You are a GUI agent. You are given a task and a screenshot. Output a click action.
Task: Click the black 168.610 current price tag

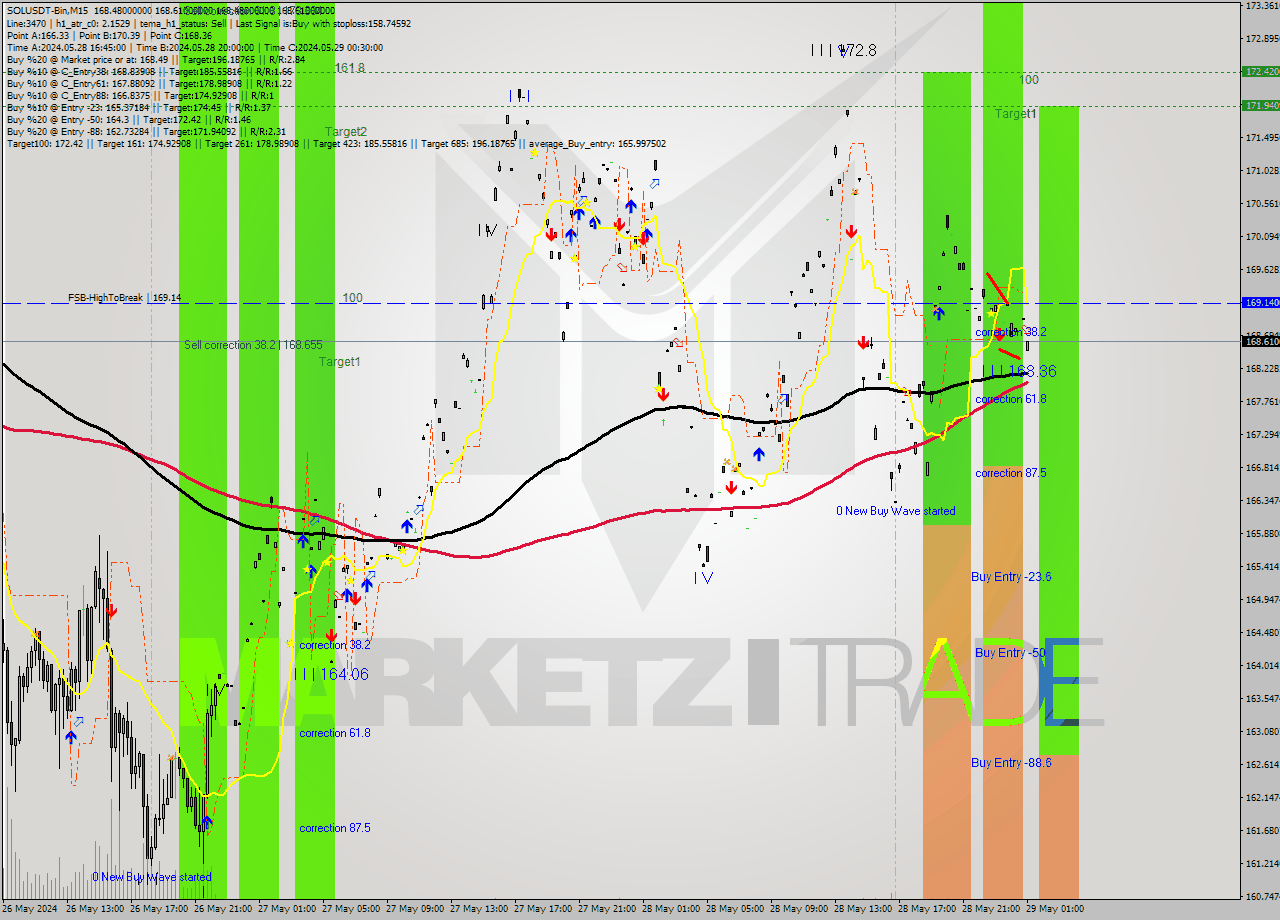coord(1261,341)
